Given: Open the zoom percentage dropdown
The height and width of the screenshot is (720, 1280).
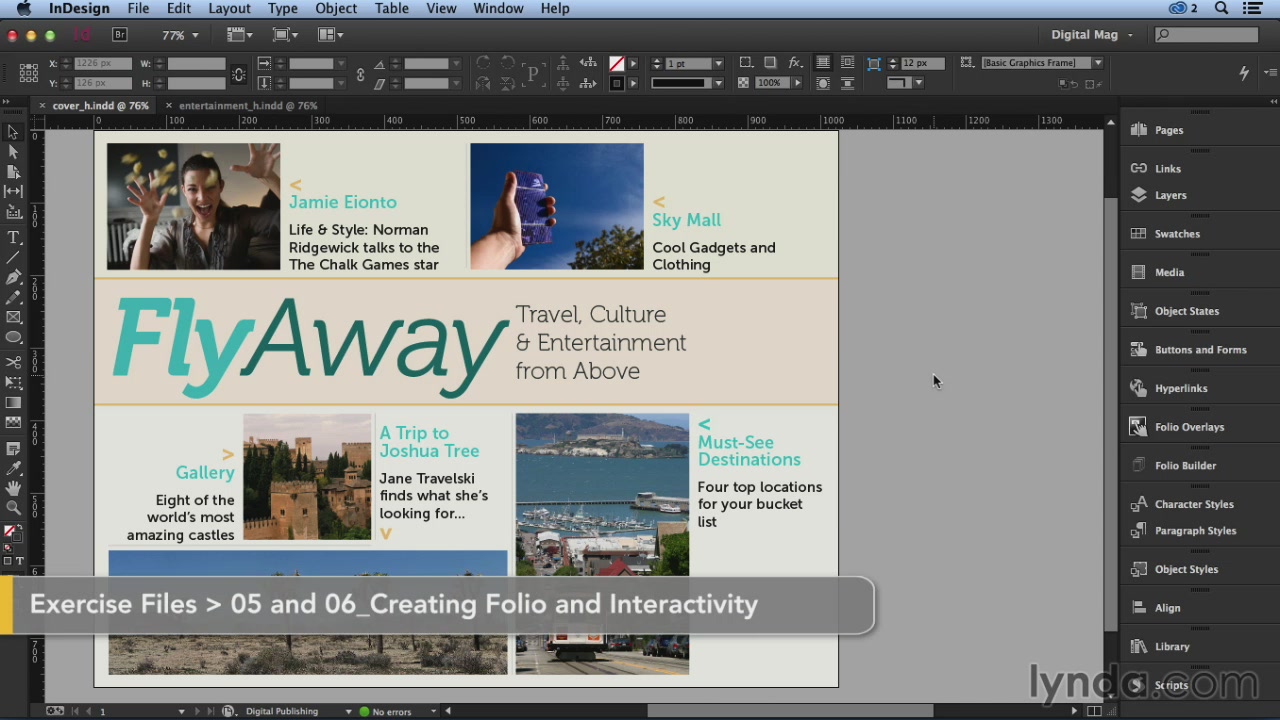Looking at the screenshot, I should [196, 35].
